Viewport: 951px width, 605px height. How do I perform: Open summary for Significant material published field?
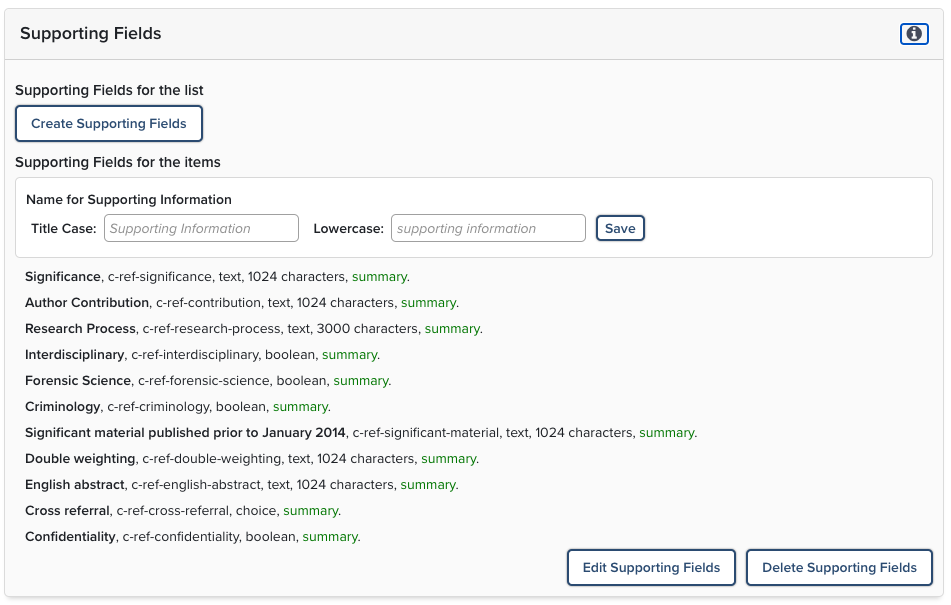pos(666,433)
